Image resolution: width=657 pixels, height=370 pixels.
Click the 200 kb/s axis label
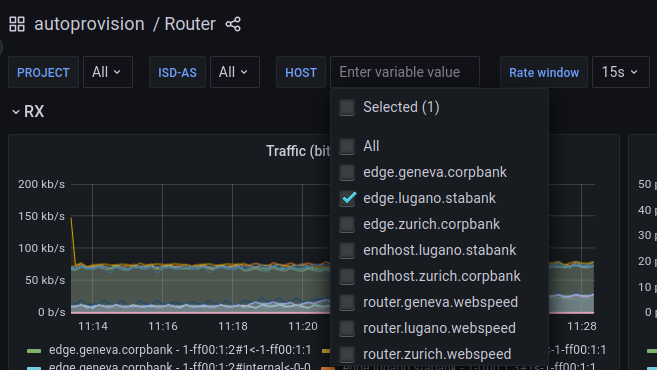tap(41, 184)
